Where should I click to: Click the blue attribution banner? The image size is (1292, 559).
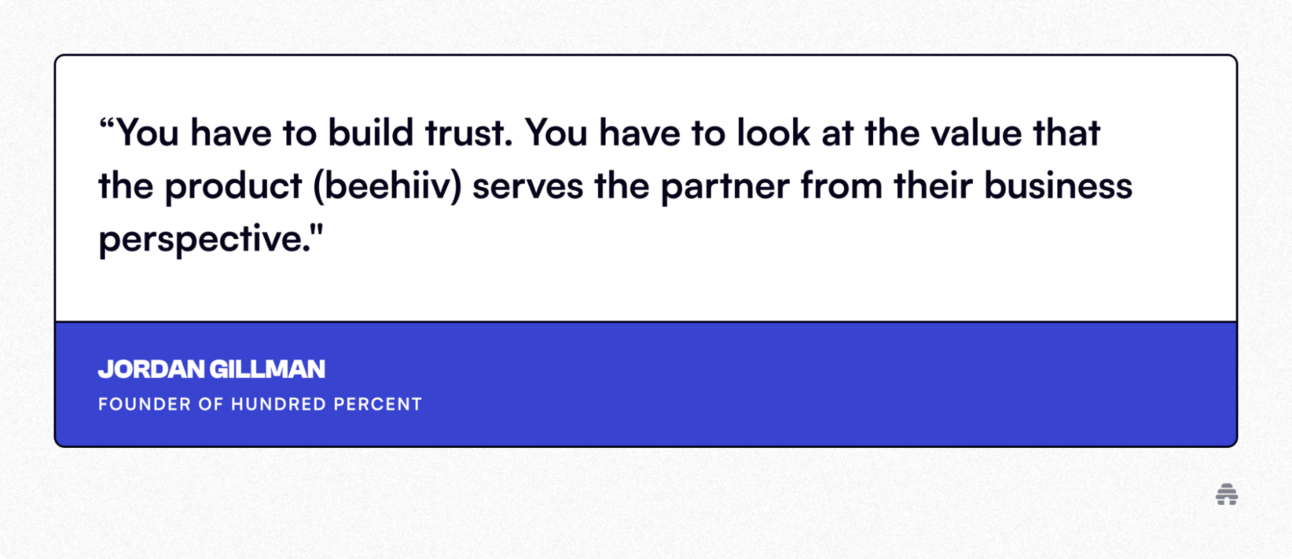[646, 384]
